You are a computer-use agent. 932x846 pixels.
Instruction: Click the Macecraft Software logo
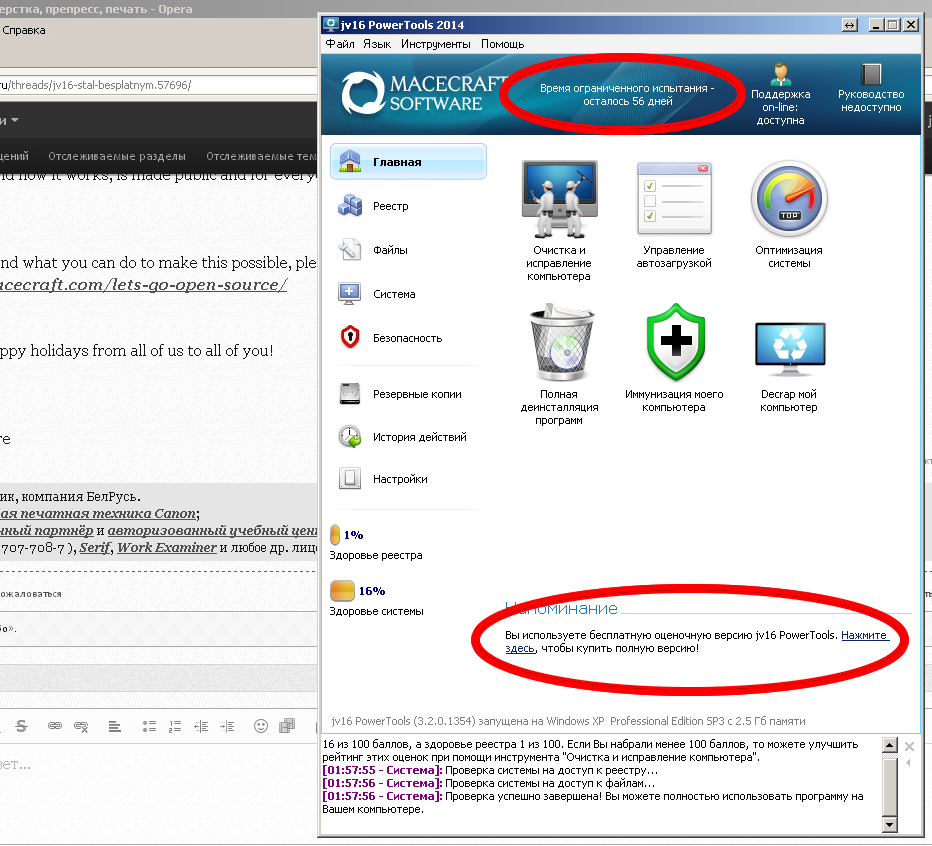point(421,93)
